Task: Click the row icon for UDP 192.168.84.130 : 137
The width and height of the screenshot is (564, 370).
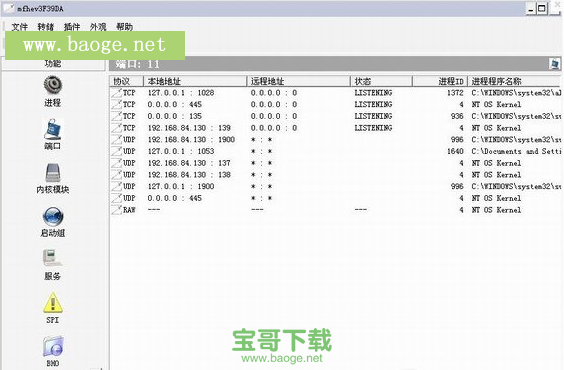Action: tap(117, 163)
